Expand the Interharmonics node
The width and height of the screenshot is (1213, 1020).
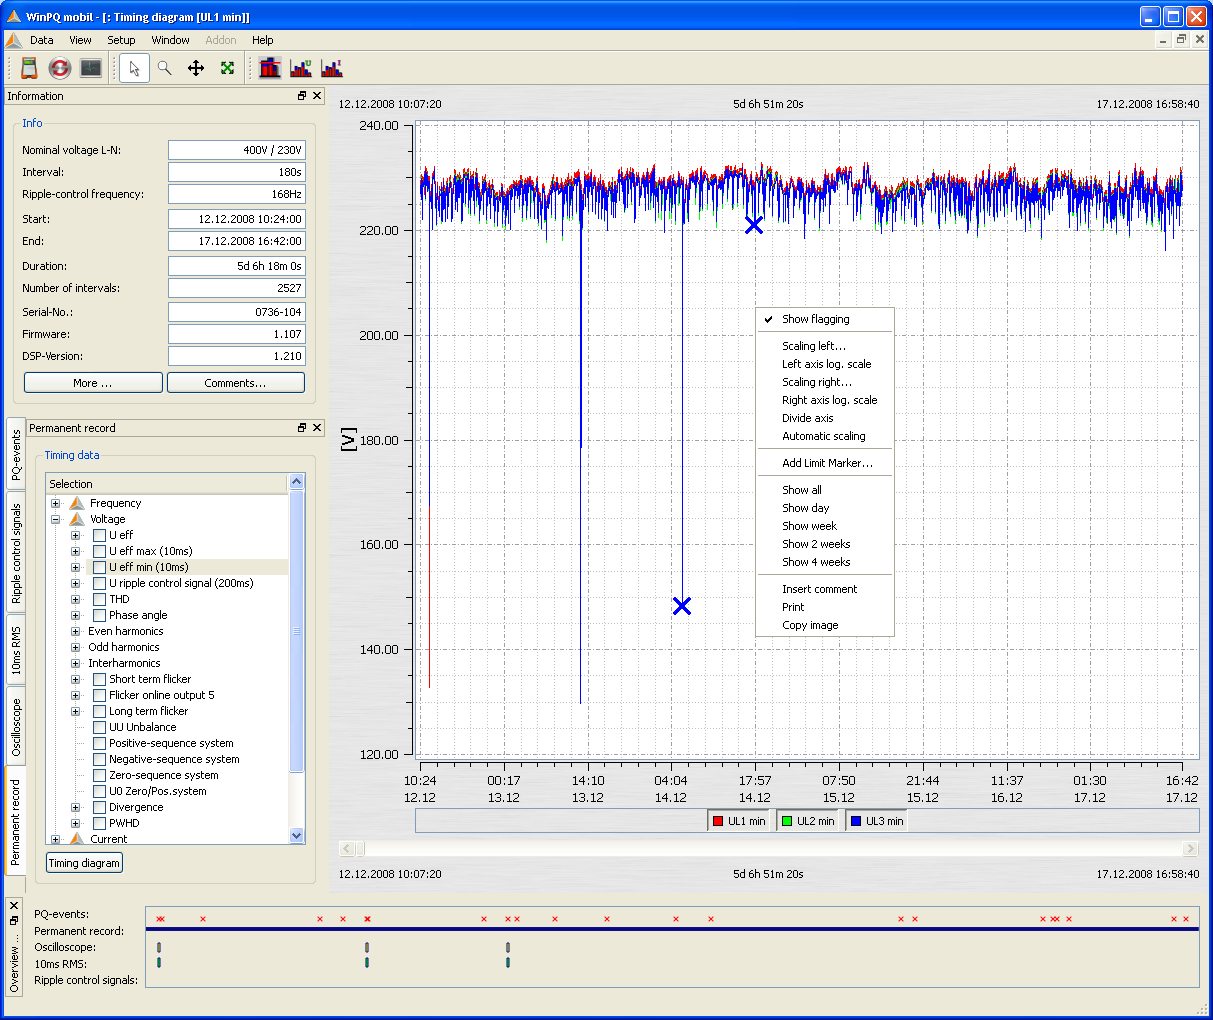click(75, 663)
